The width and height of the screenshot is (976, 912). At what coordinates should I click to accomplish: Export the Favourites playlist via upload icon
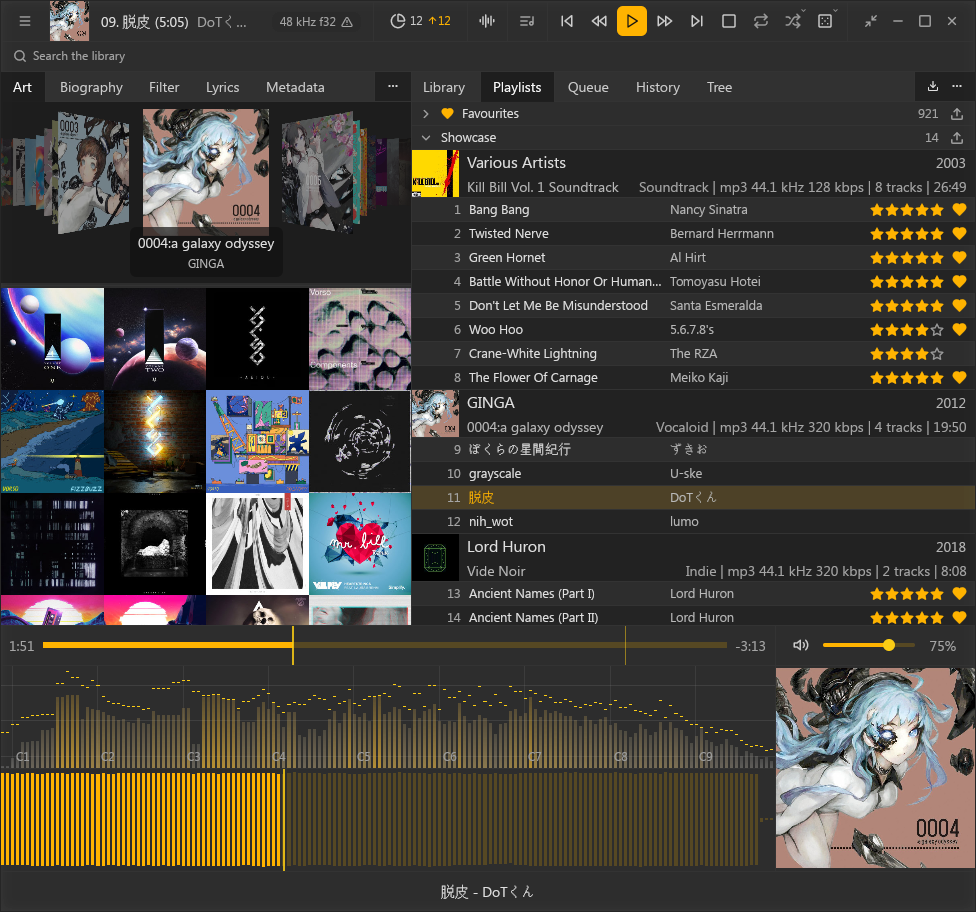coord(957,113)
